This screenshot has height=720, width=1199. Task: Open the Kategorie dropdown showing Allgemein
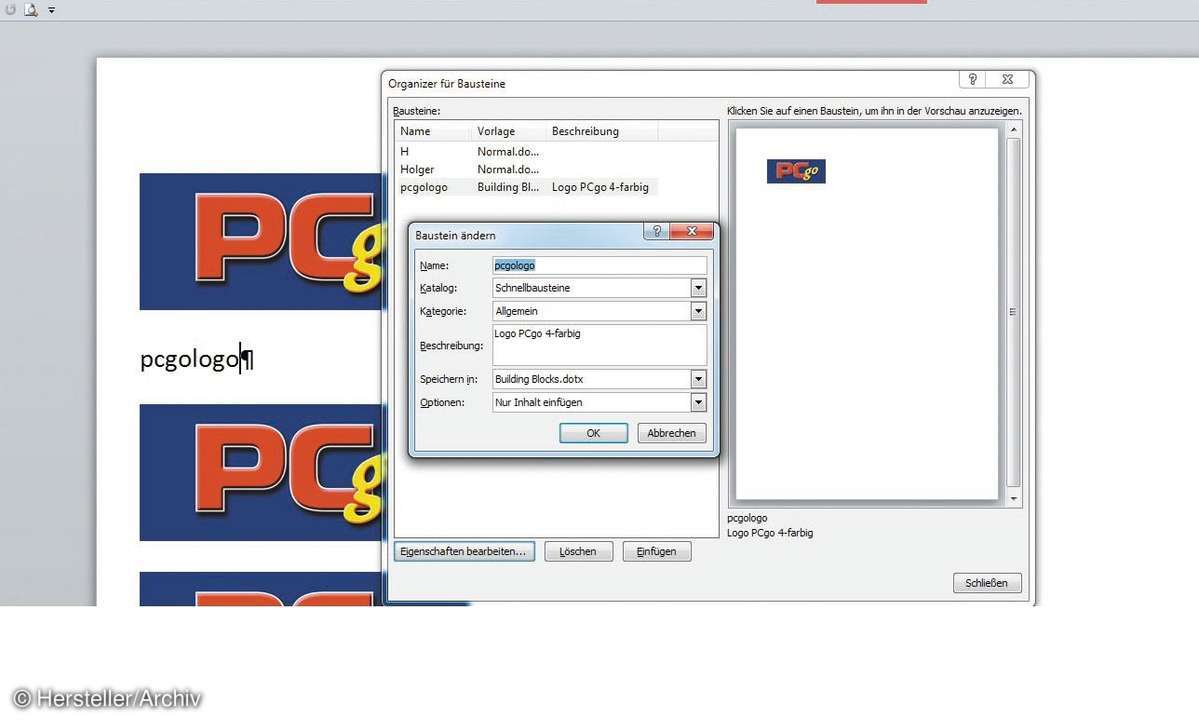pos(698,311)
